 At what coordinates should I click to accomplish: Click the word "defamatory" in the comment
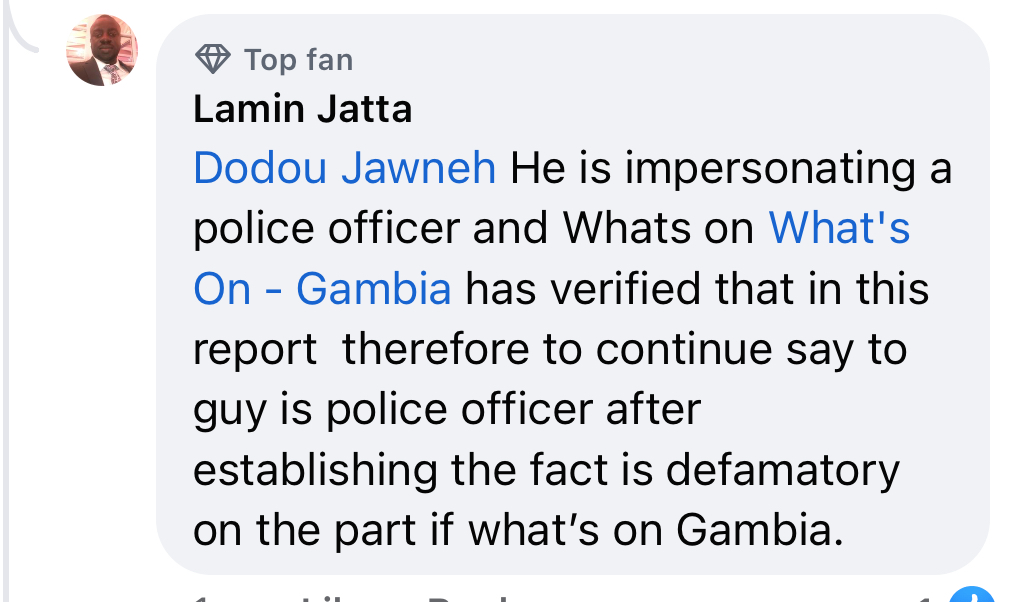click(x=782, y=470)
